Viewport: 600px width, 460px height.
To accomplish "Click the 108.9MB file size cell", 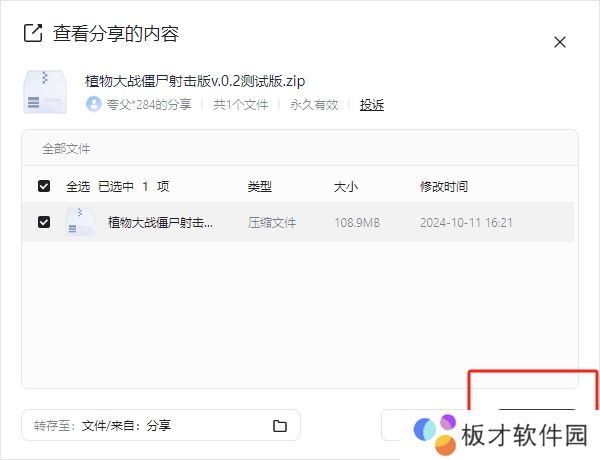I will click(357, 222).
